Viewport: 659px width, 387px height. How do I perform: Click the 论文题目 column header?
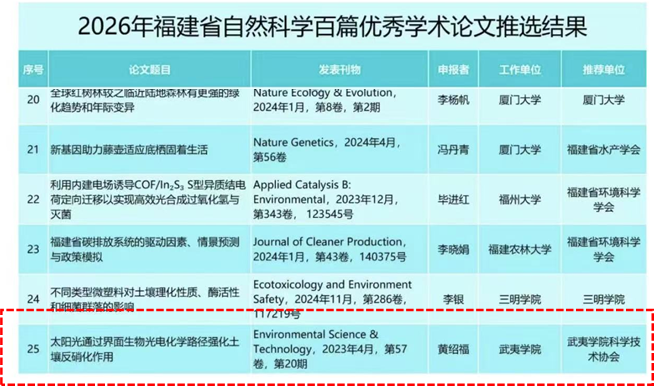point(150,69)
